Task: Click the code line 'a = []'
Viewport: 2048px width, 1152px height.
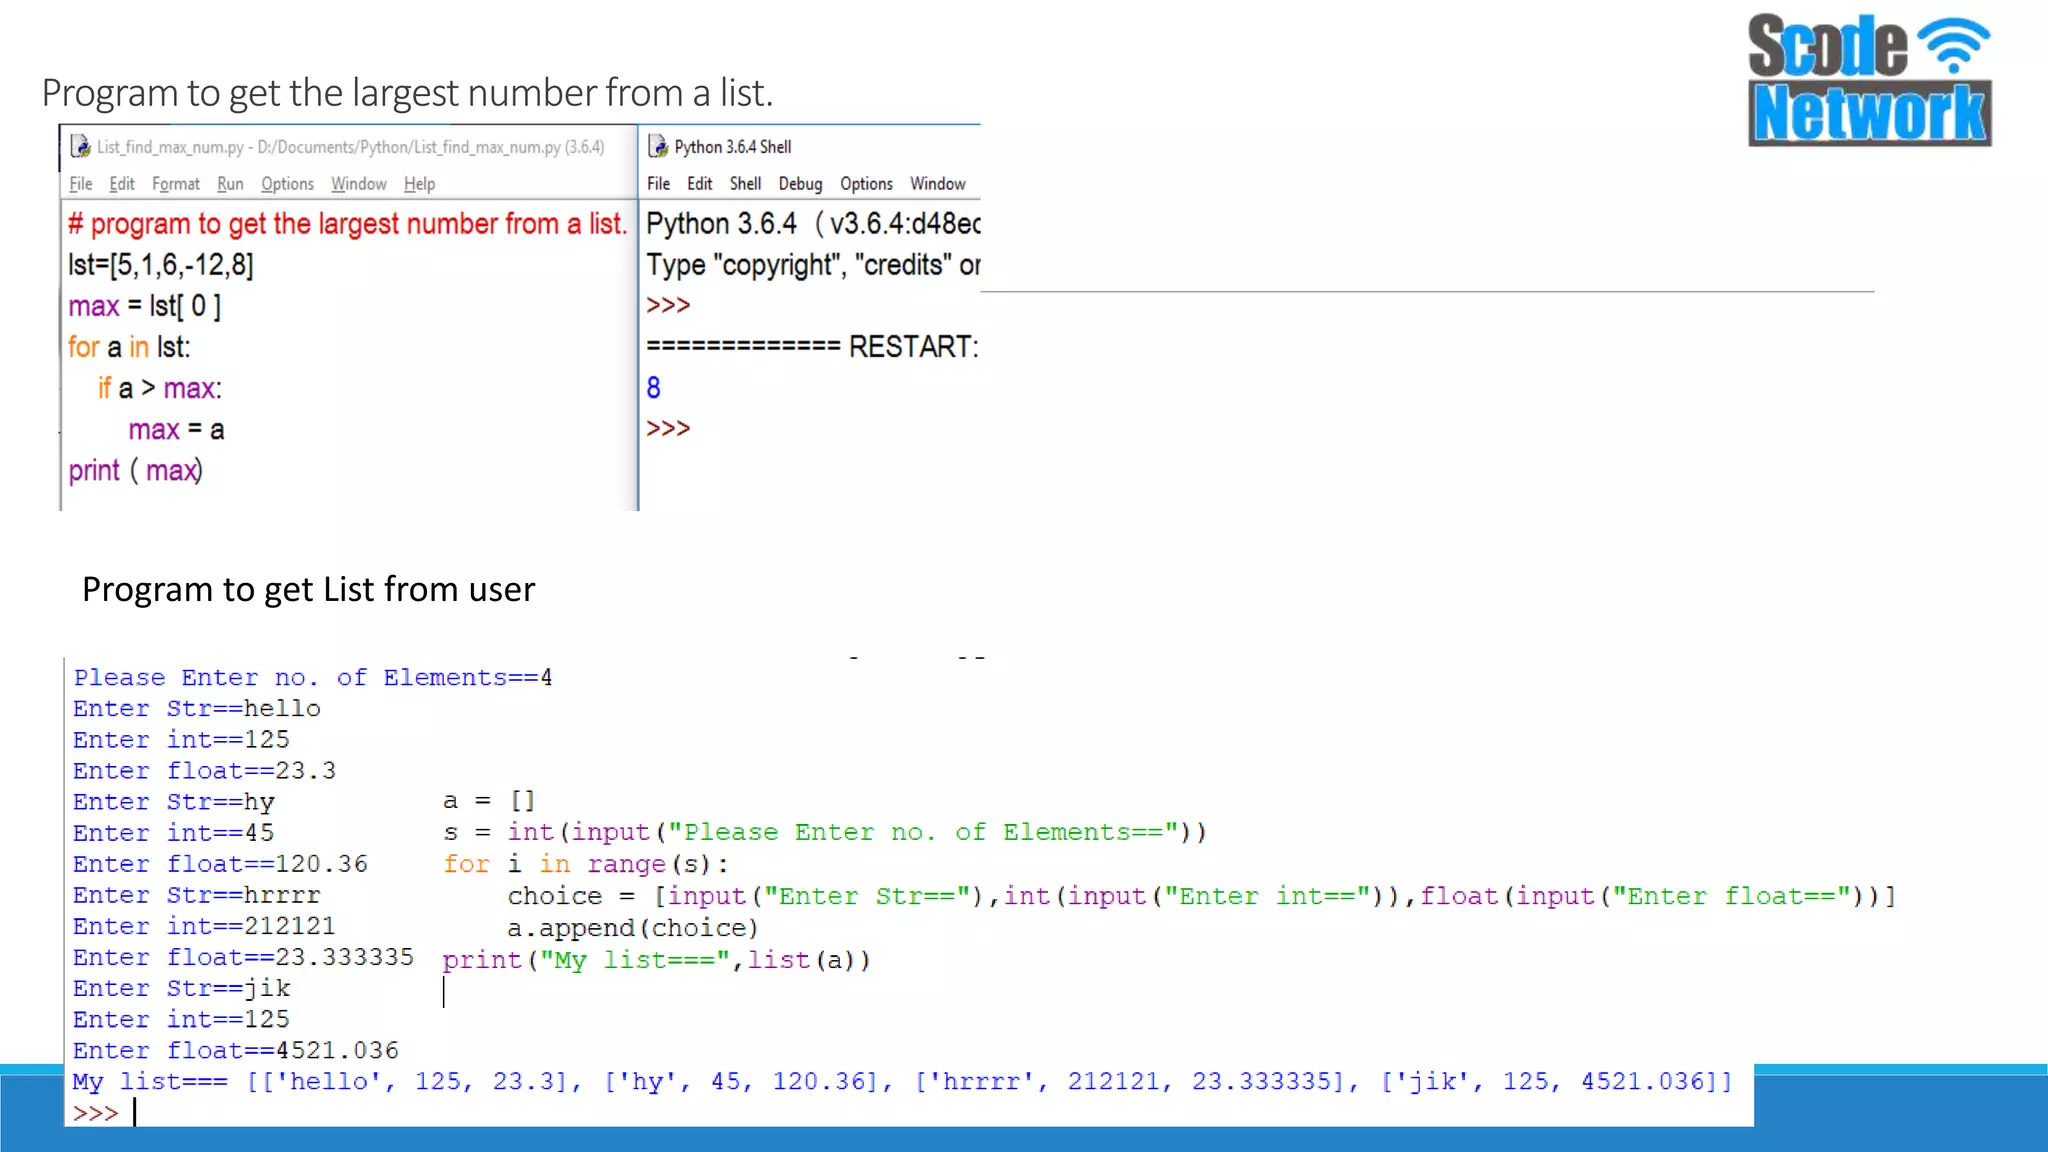Action: 489,801
